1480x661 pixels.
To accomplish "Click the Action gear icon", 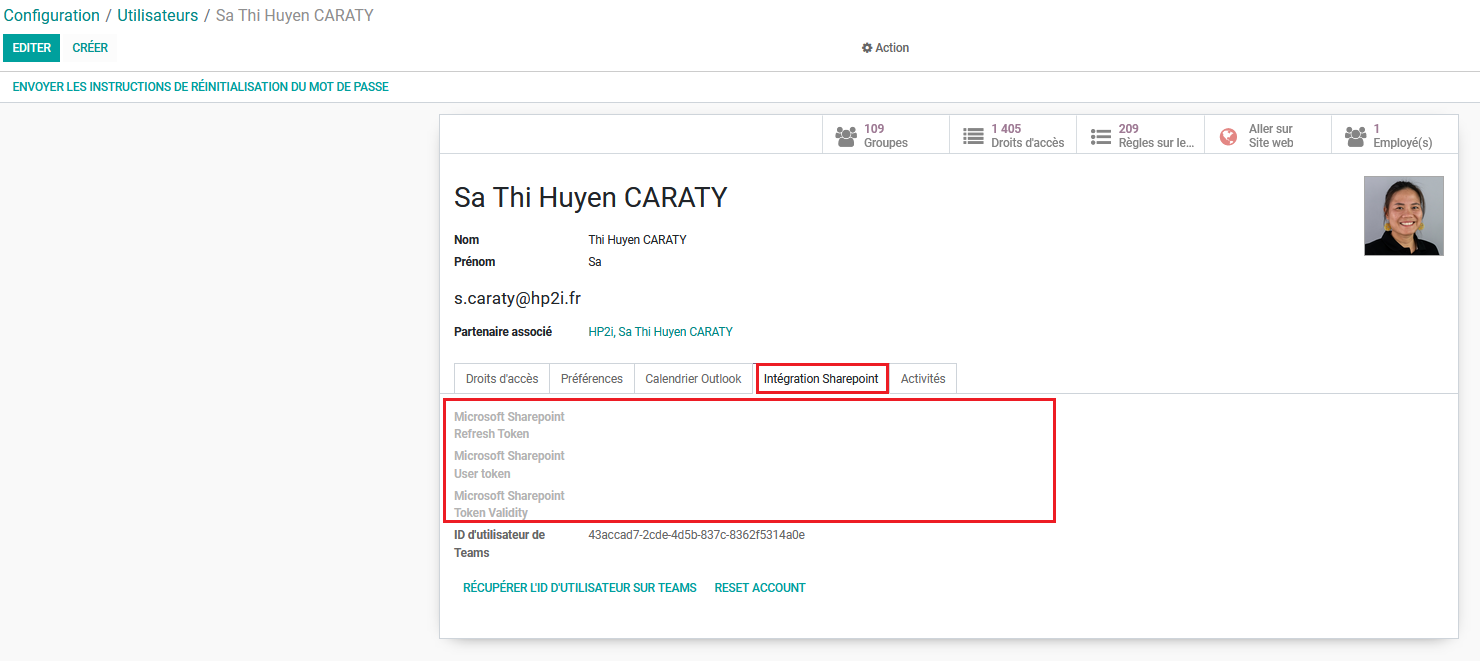I will pos(867,48).
